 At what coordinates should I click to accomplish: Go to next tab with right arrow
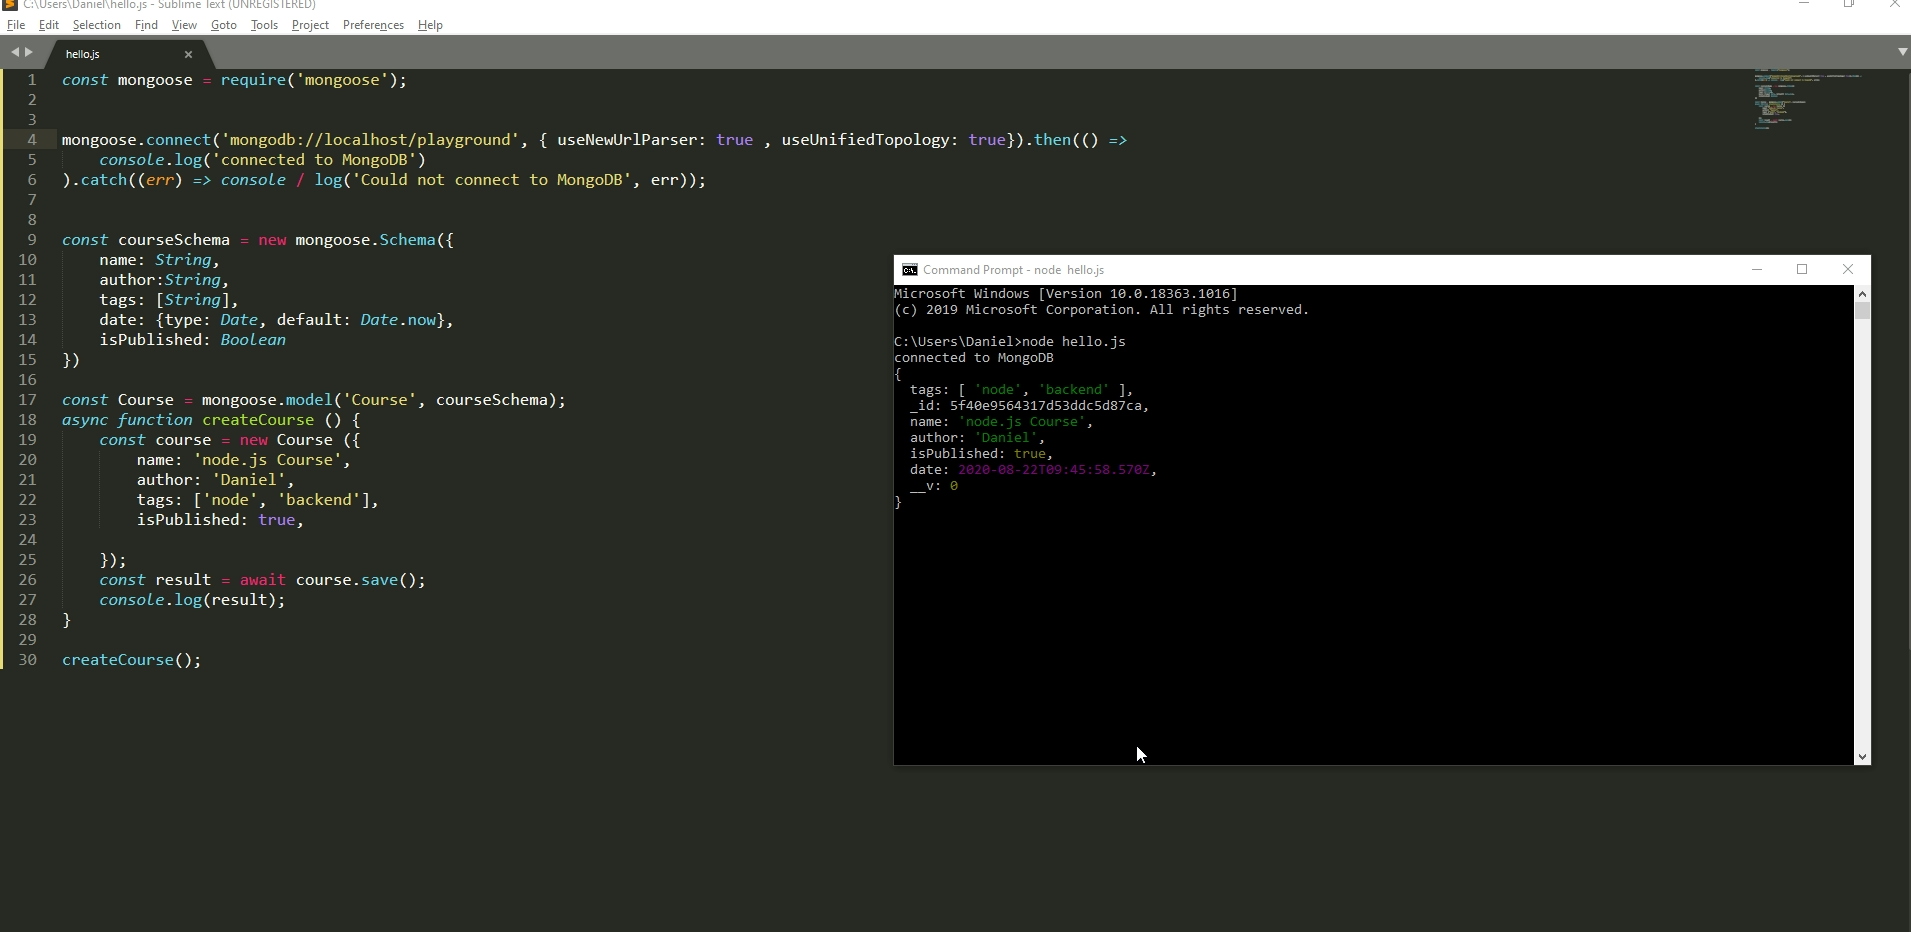coord(29,52)
